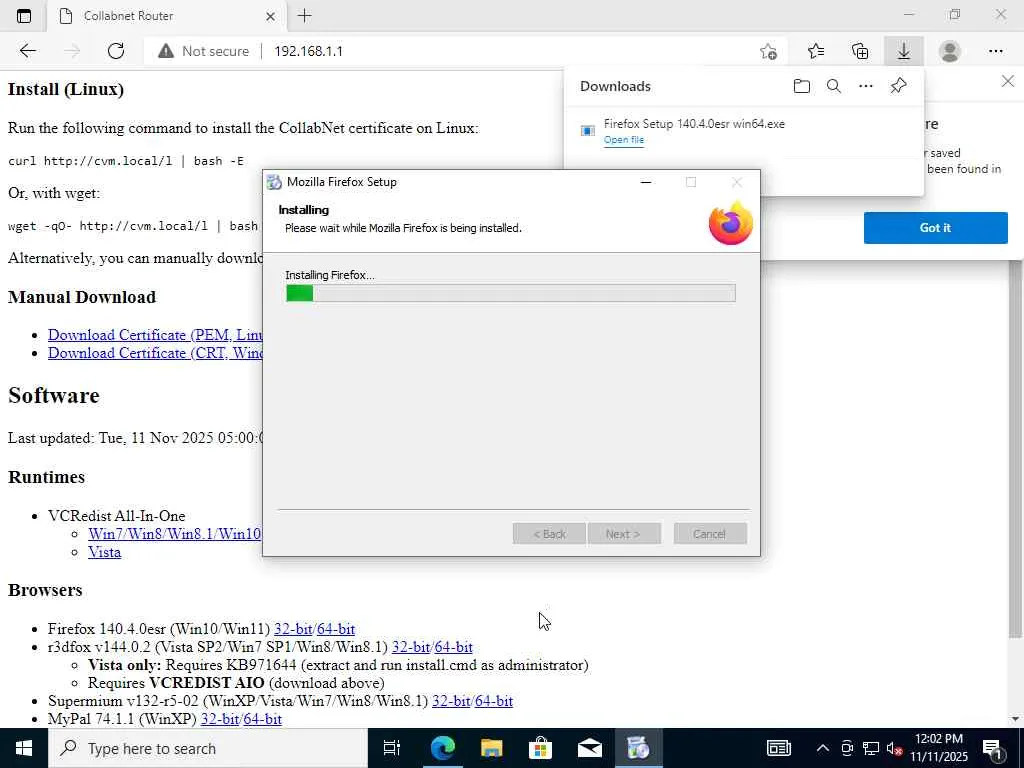Open more options in Downloads panel

(x=865, y=86)
